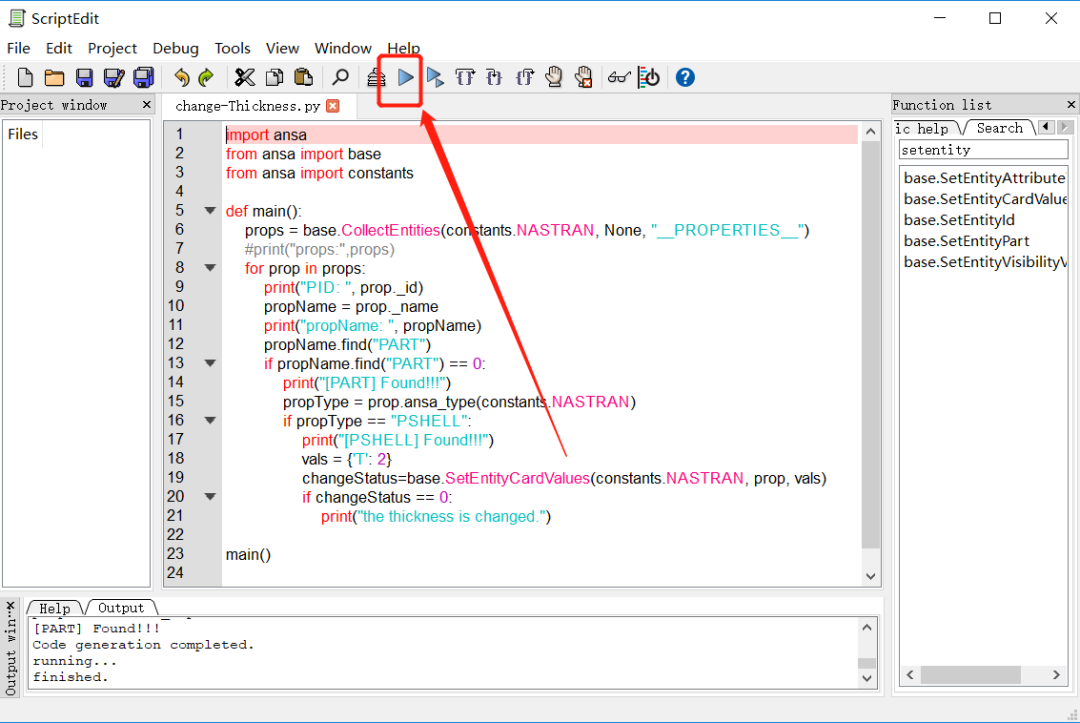Open a script file from folder
This screenshot has width=1080, height=723.
(x=54, y=77)
